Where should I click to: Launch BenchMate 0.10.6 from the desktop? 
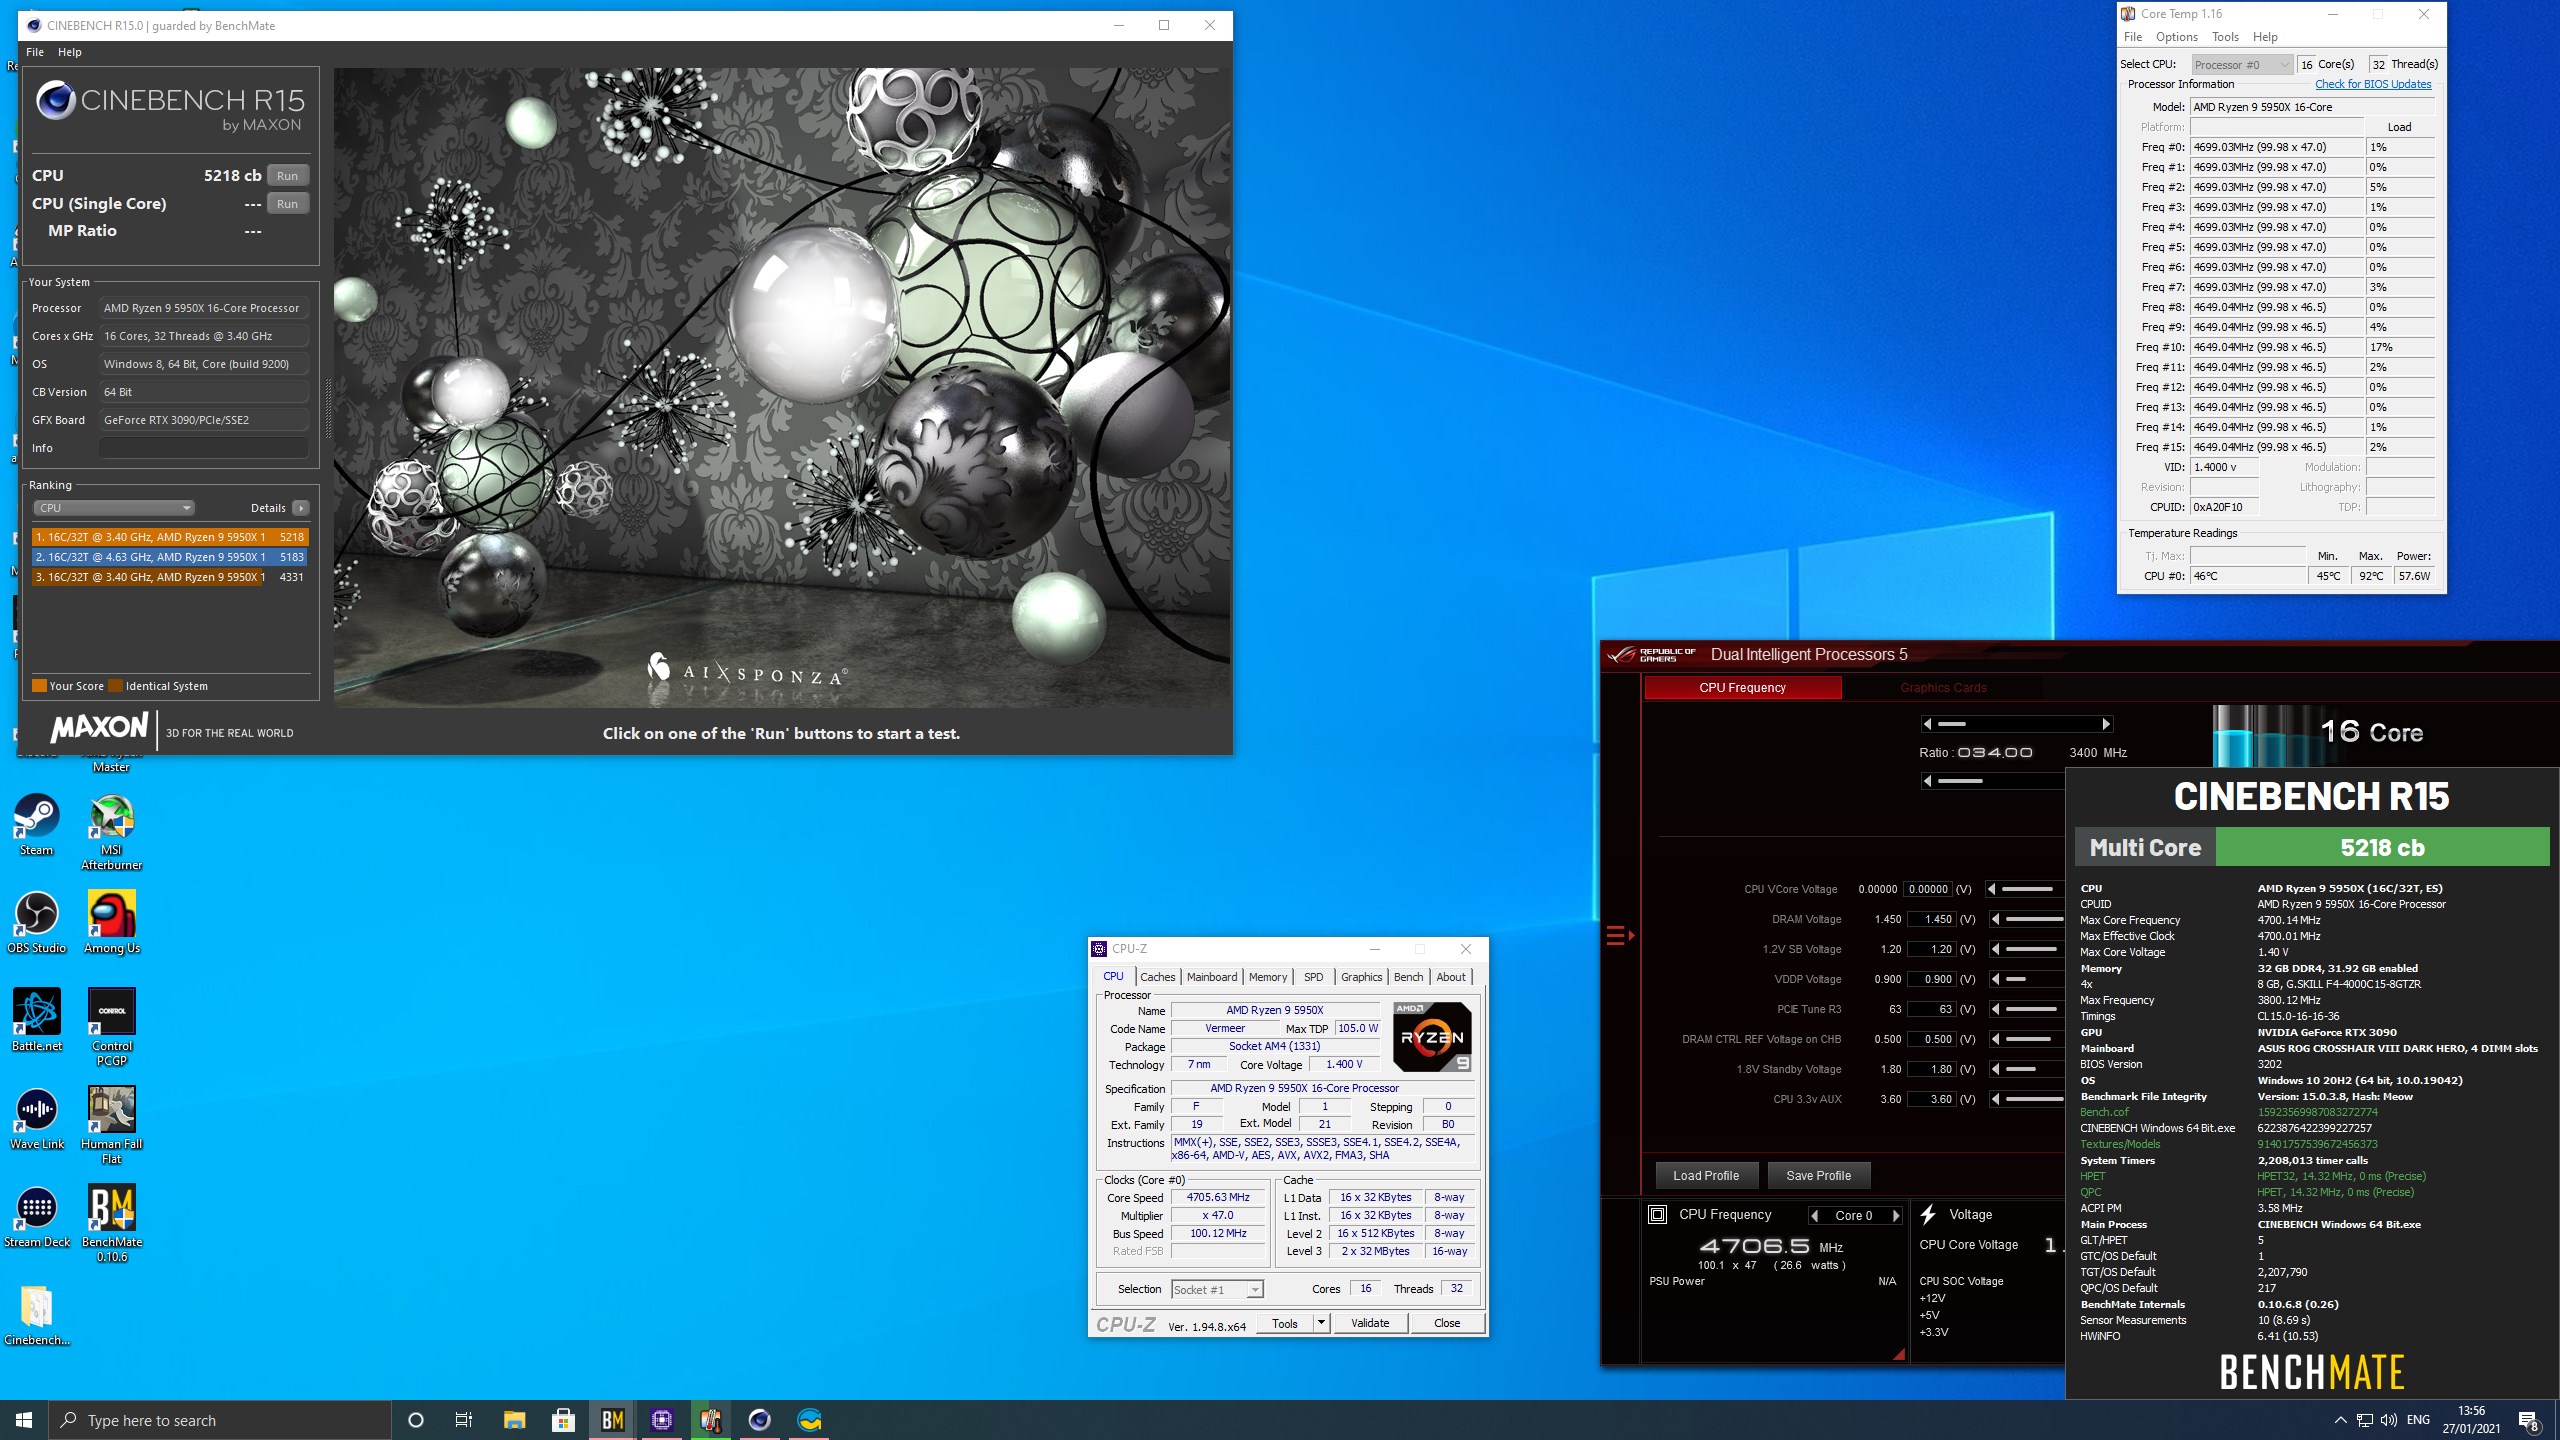111,1223
